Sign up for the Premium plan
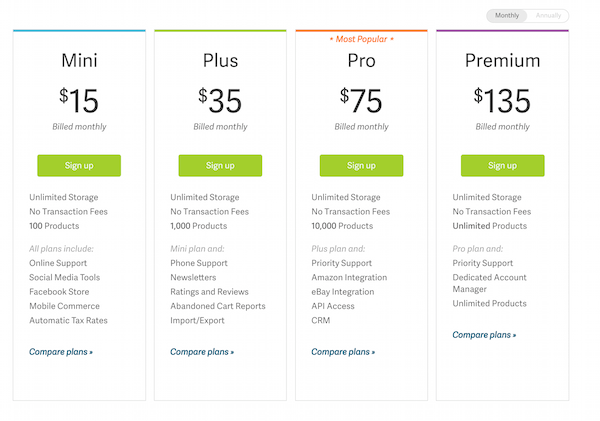Screen dimensions: 600x421 point(502,165)
